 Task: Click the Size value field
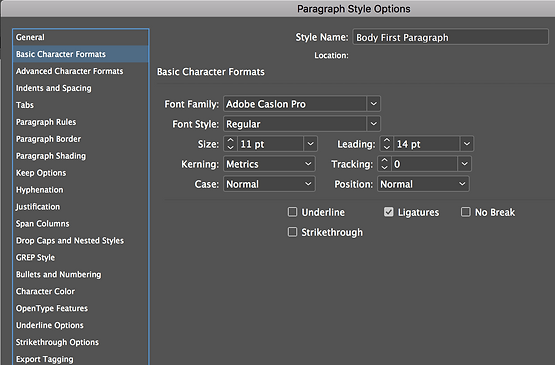coord(270,144)
